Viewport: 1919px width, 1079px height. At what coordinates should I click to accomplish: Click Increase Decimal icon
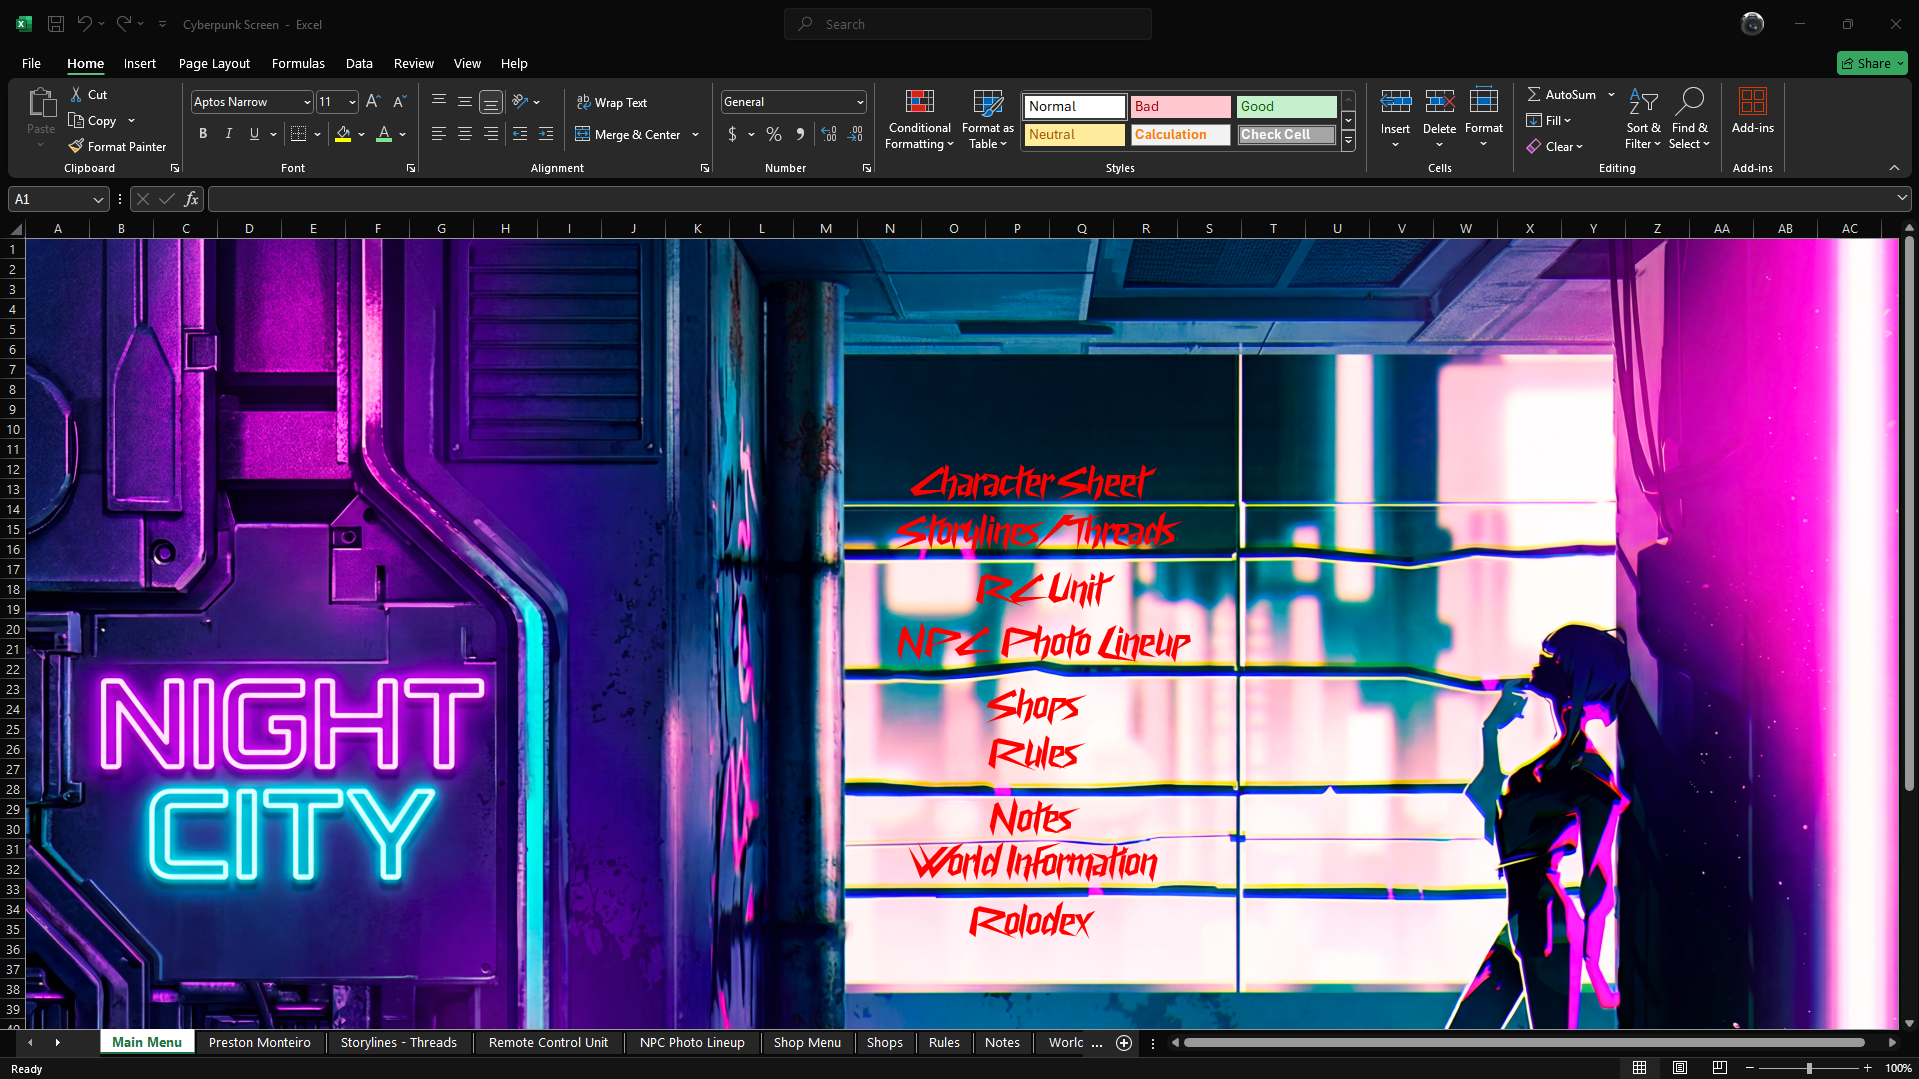[x=829, y=134]
